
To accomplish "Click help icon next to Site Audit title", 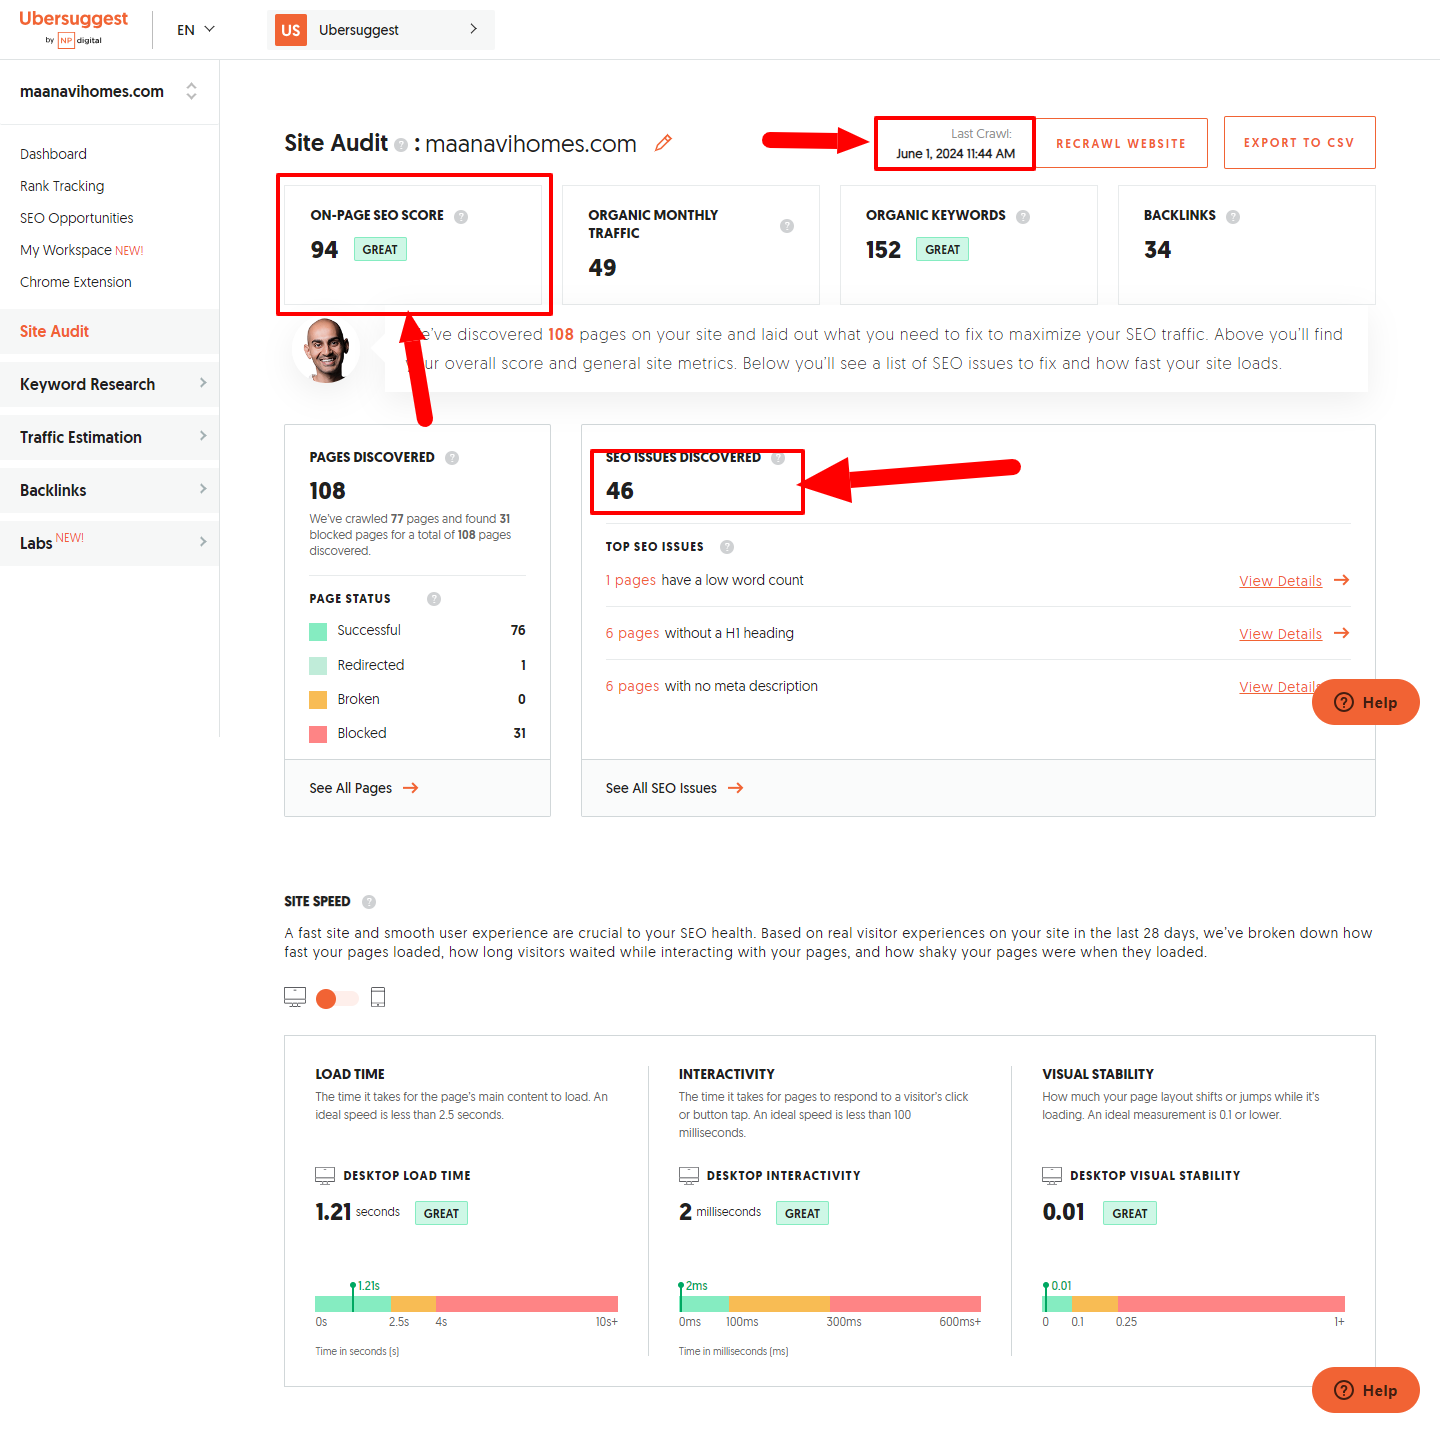I will coord(401,145).
